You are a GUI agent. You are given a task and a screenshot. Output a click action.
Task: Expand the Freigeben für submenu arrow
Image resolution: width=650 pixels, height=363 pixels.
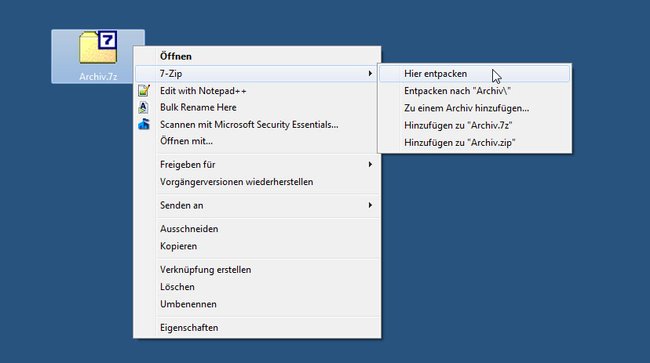click(x=370, y=165)
